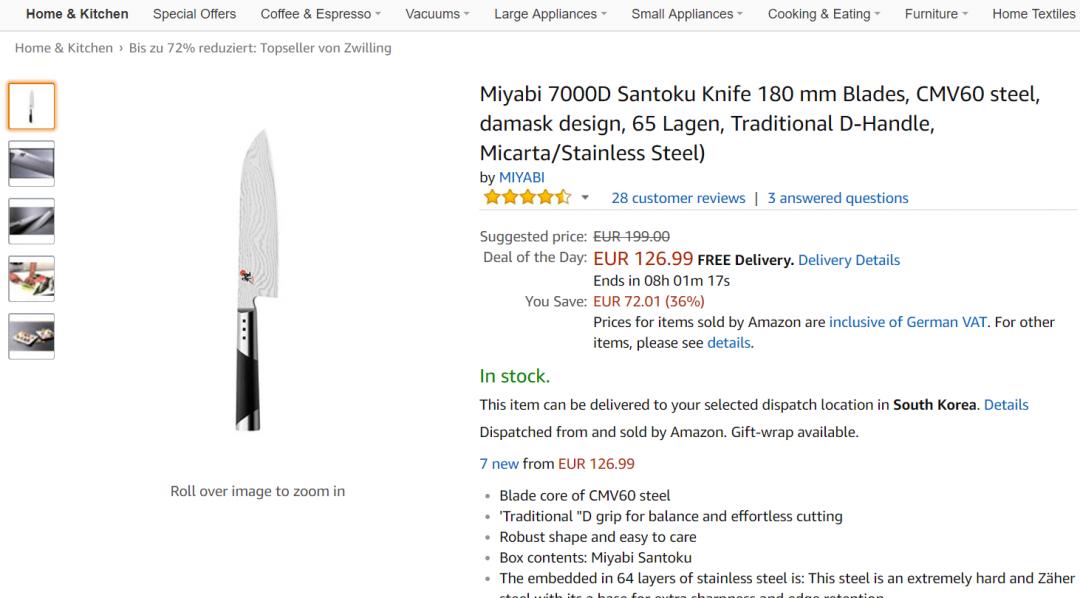1080x598 pixels.
Task: Select the second product thumbnail
Action: point(32,163)
